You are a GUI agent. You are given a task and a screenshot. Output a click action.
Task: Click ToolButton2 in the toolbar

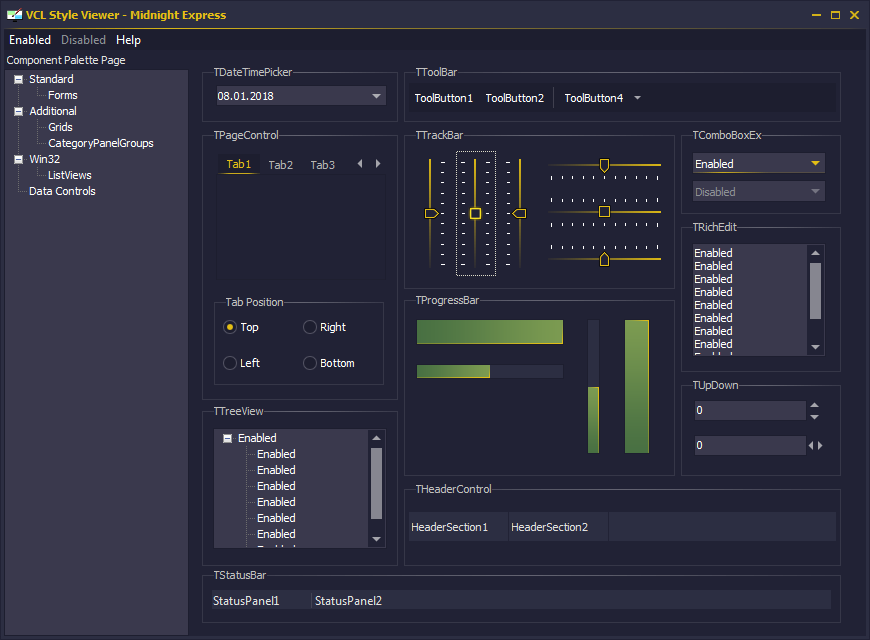[515, 98]
